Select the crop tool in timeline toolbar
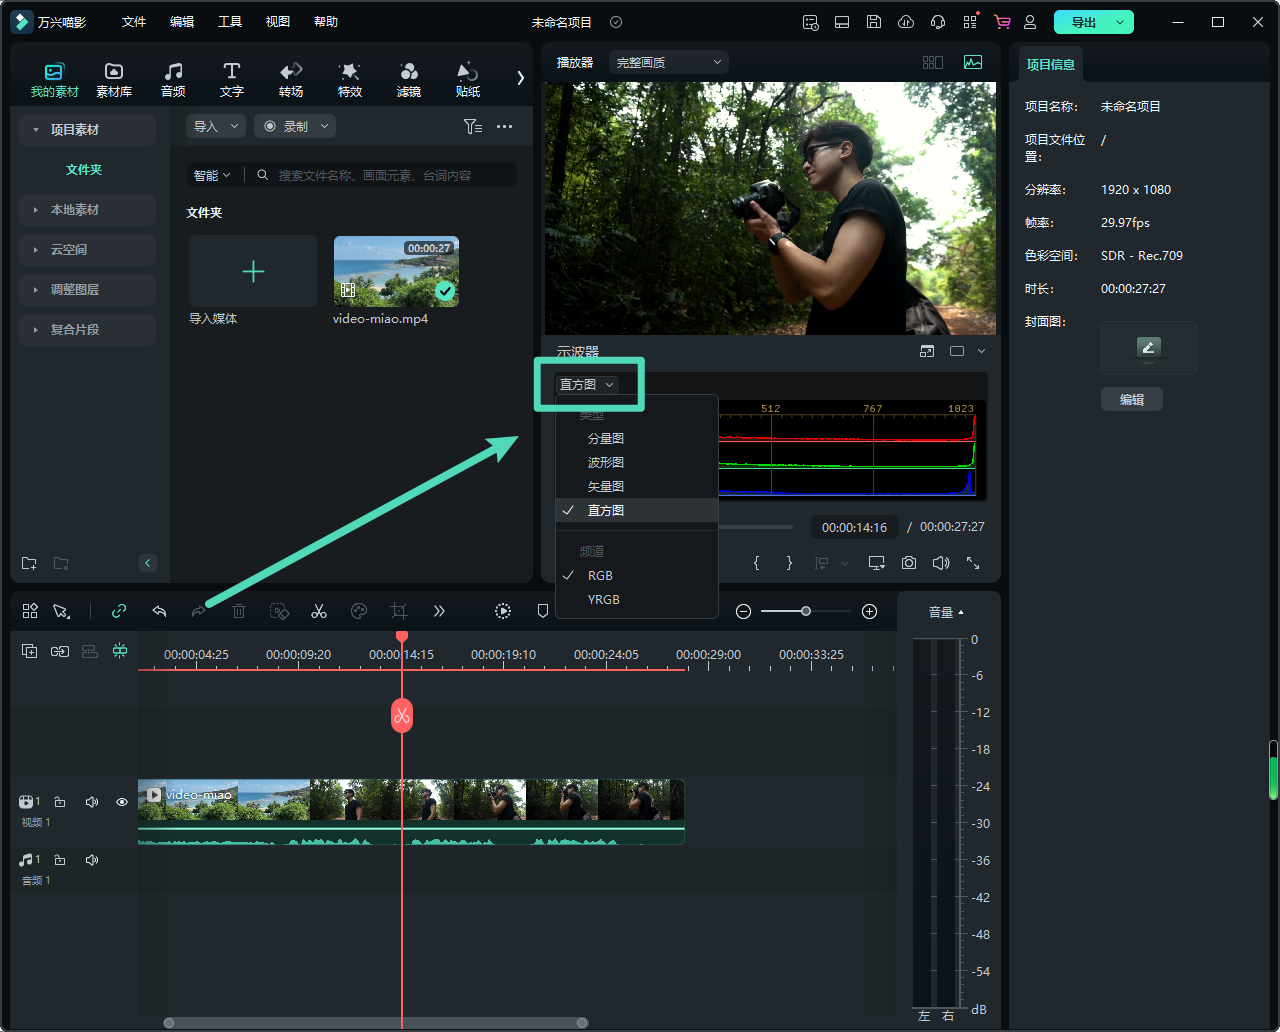 click(399, 611)
